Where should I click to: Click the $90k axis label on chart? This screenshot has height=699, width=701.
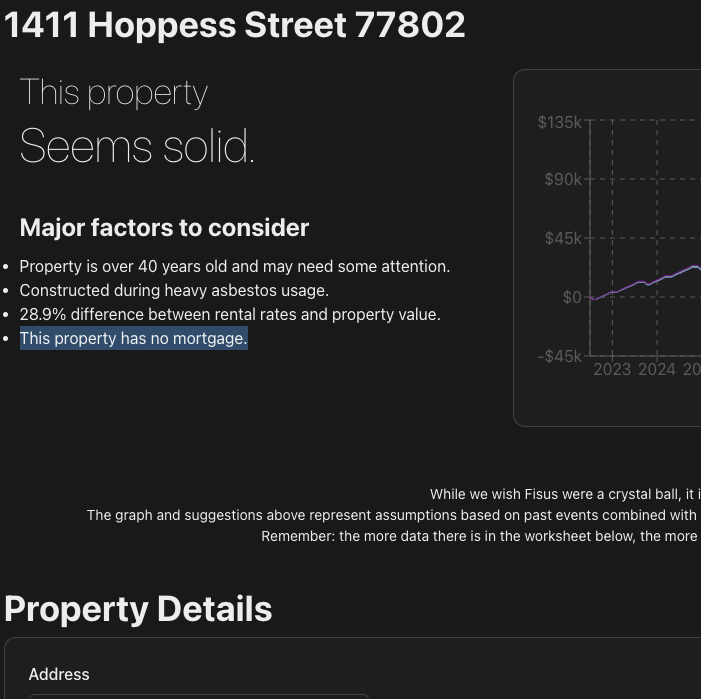click(562, 179)
